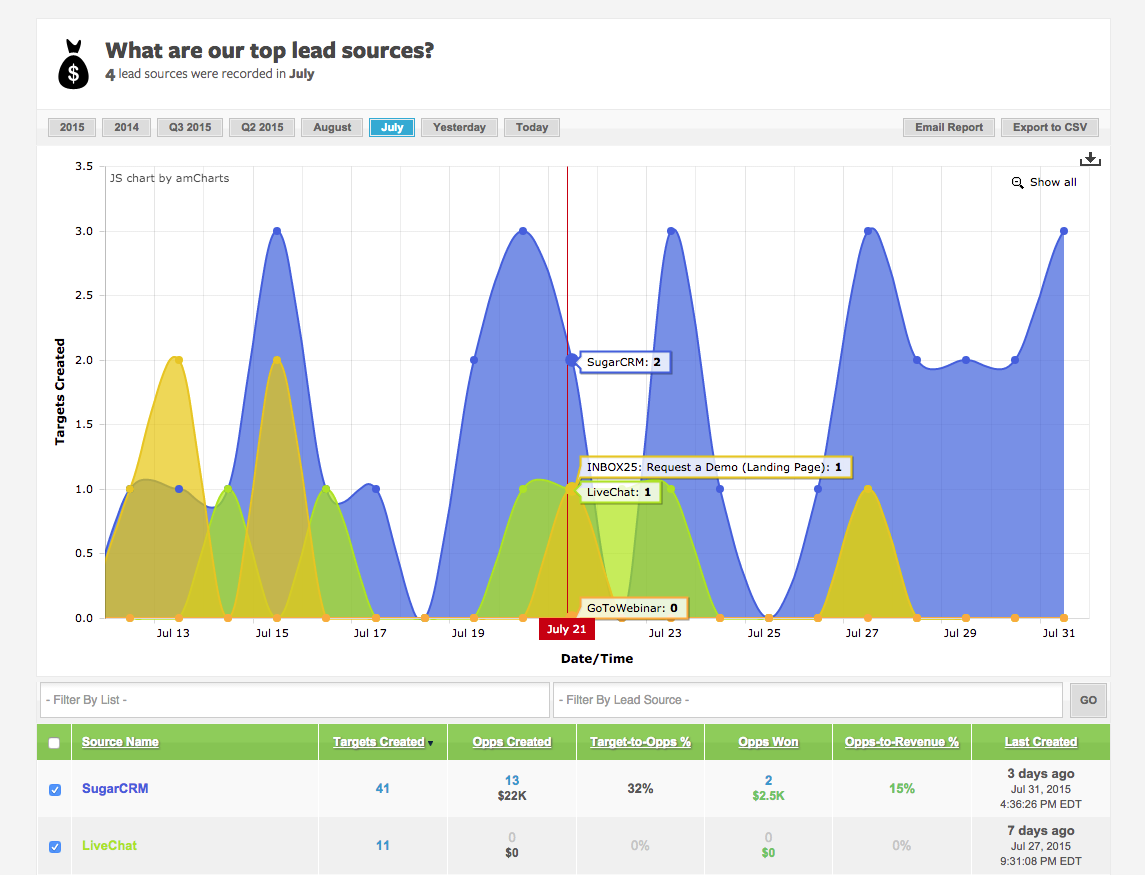
Task: Show the Yesterday date range
Action: [x=459, y=127]
